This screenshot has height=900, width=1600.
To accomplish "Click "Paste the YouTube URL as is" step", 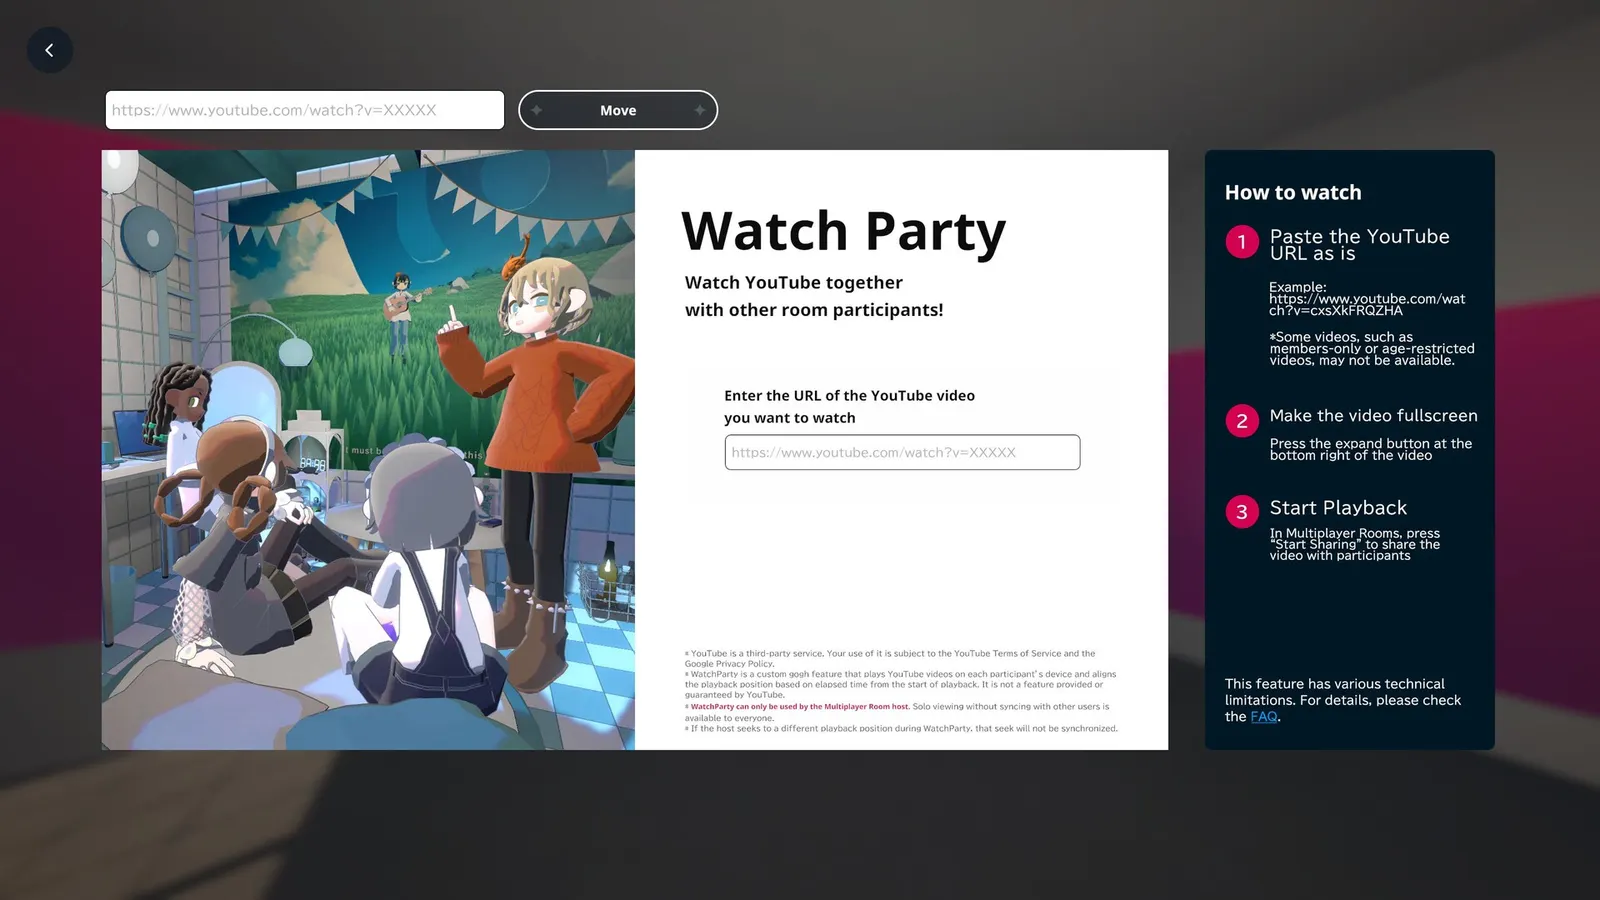I will coord(1359,245).
